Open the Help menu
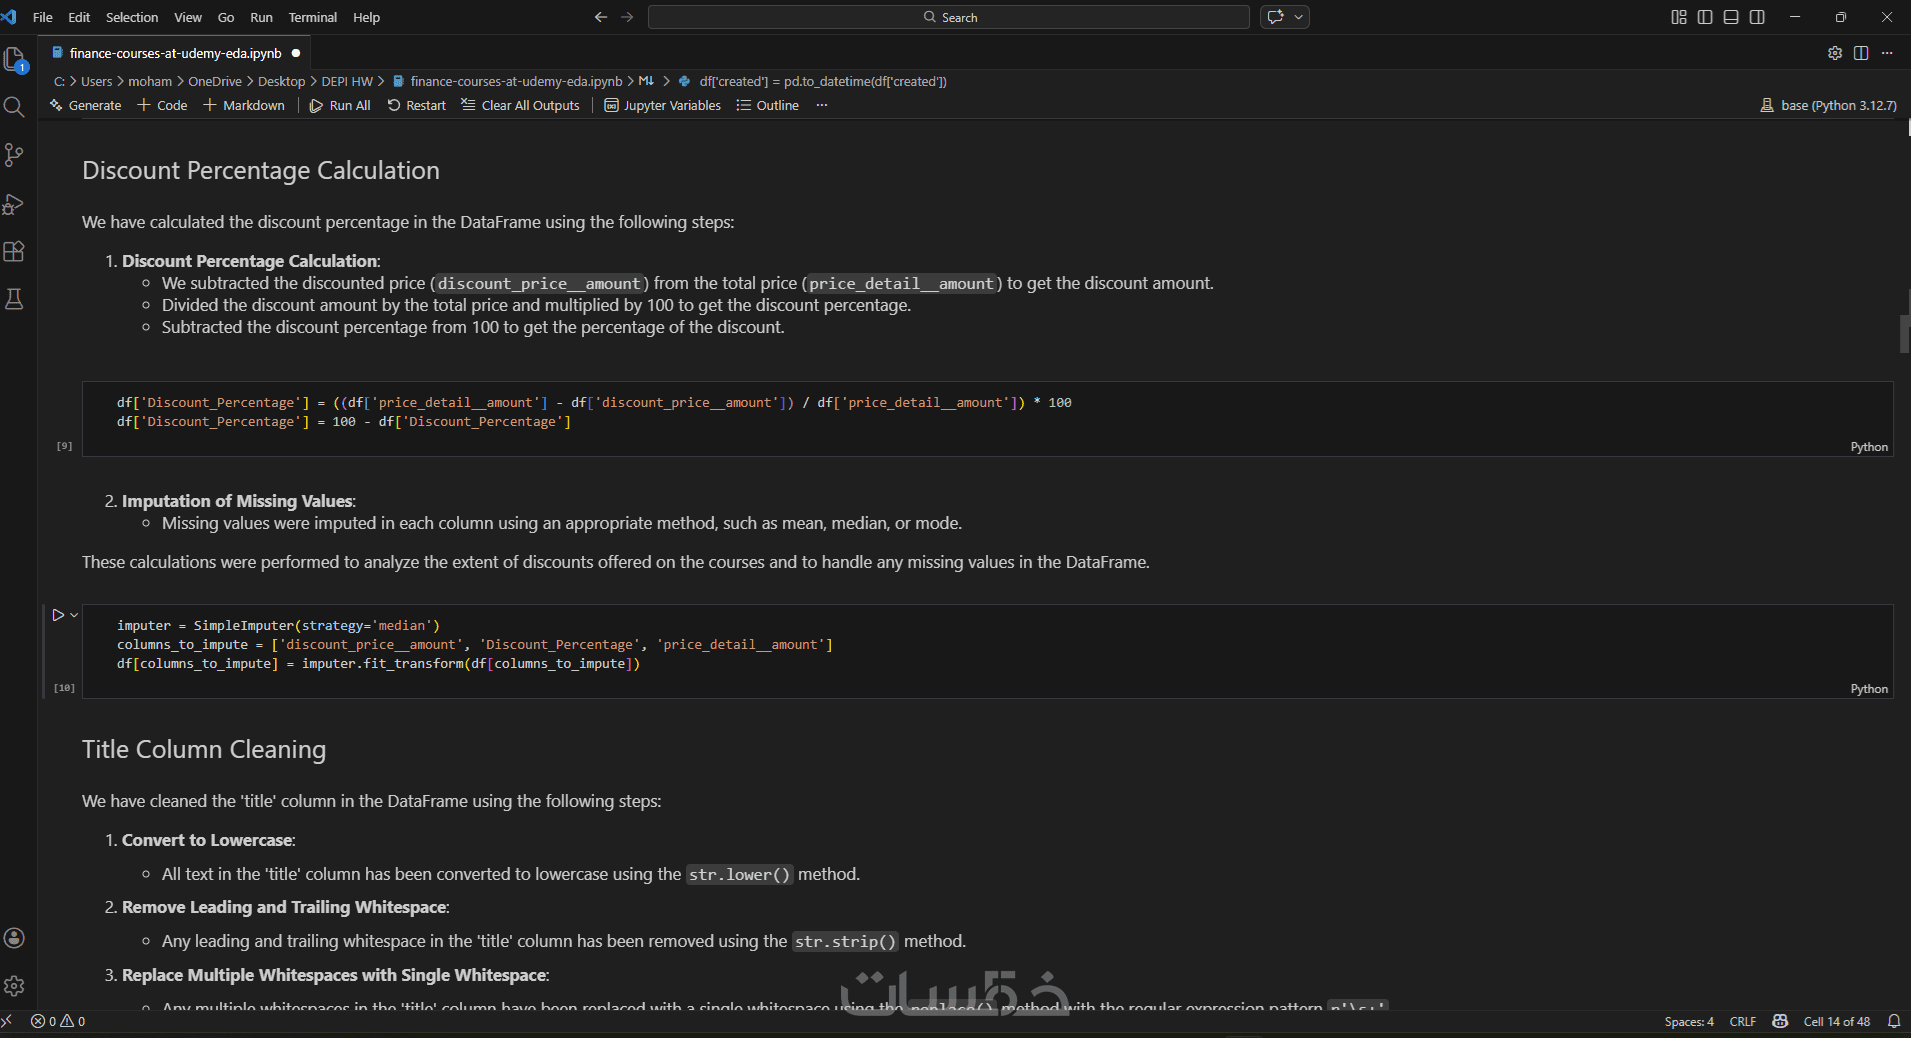The width and height of the screenshot is (1911, 1038). coord(367,17)
